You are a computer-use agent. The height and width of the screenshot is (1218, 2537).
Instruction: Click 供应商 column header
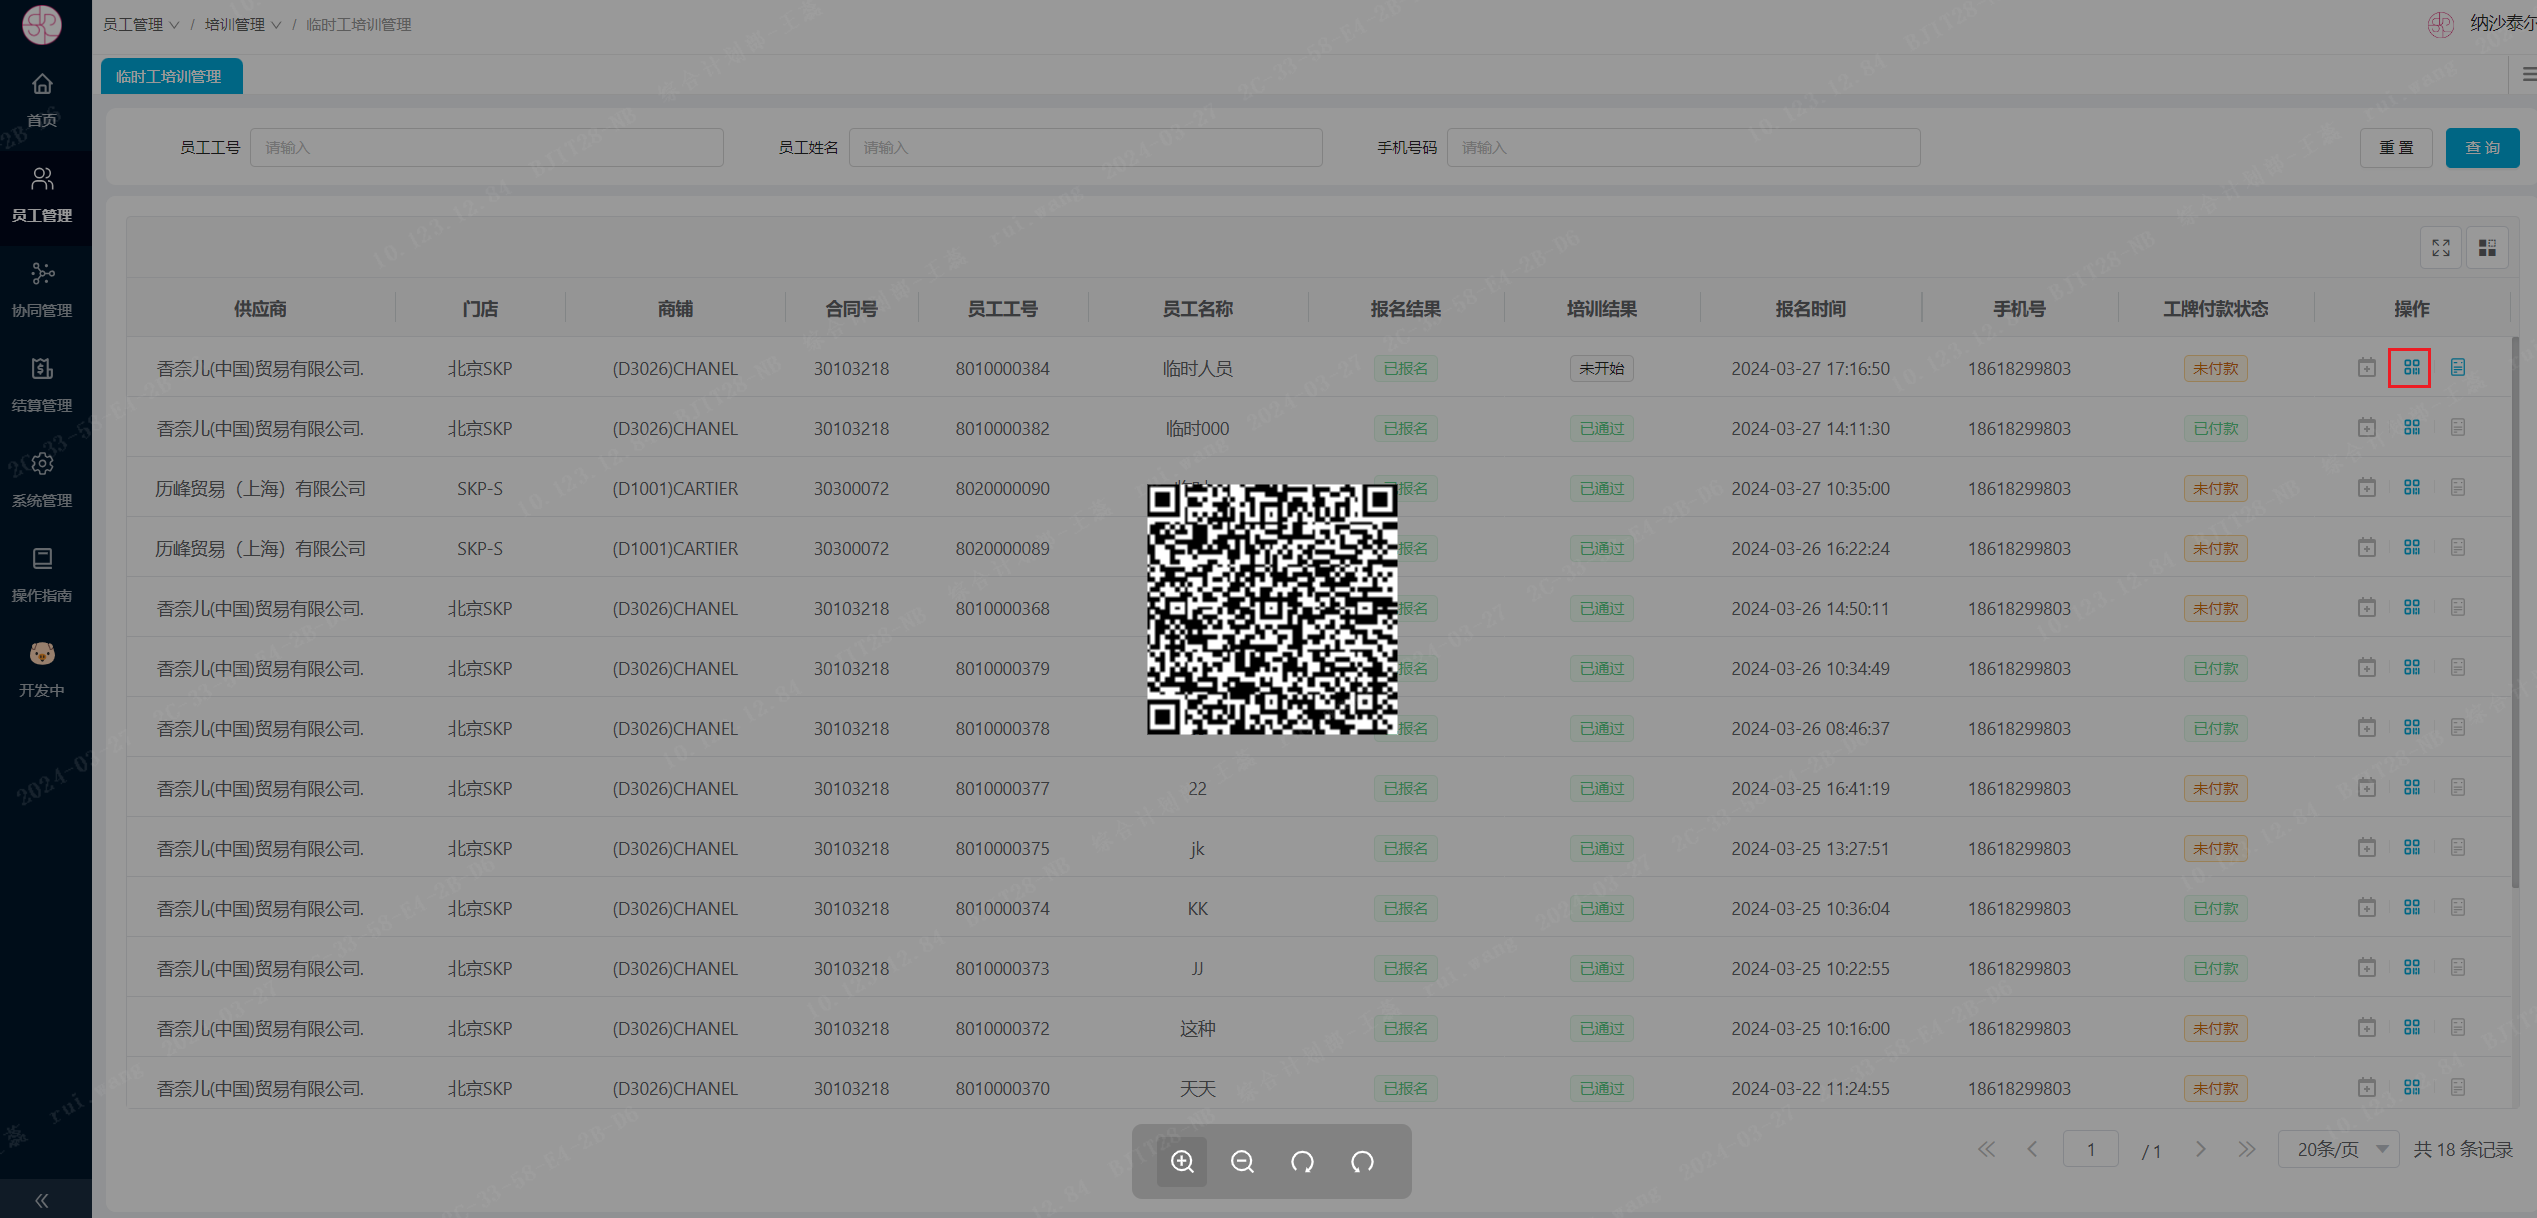[x=260, y=309]
